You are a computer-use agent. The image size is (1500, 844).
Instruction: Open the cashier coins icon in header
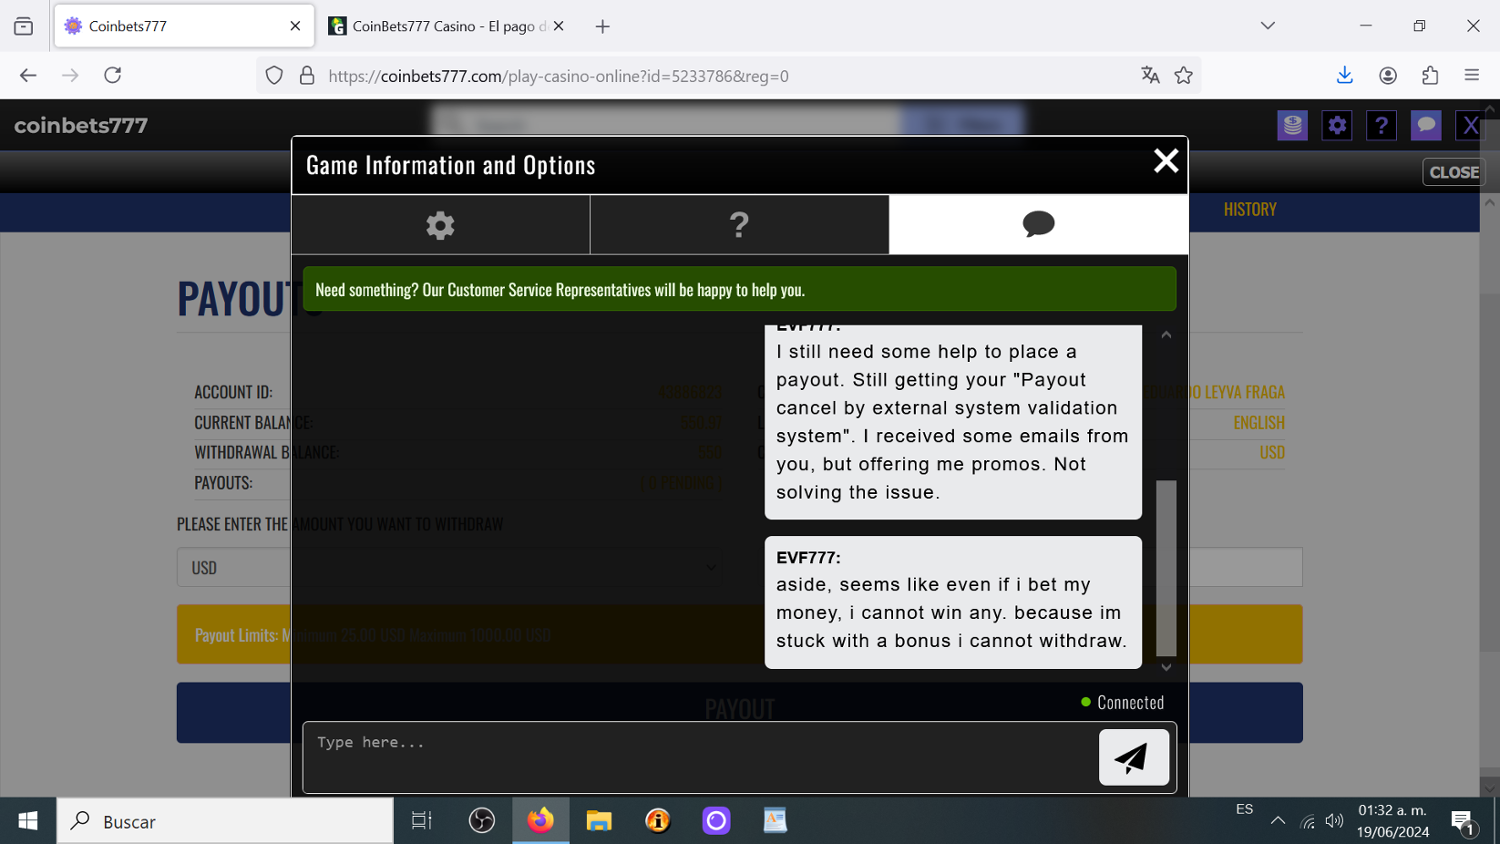pyautogui.click(x=1292, y=125)
